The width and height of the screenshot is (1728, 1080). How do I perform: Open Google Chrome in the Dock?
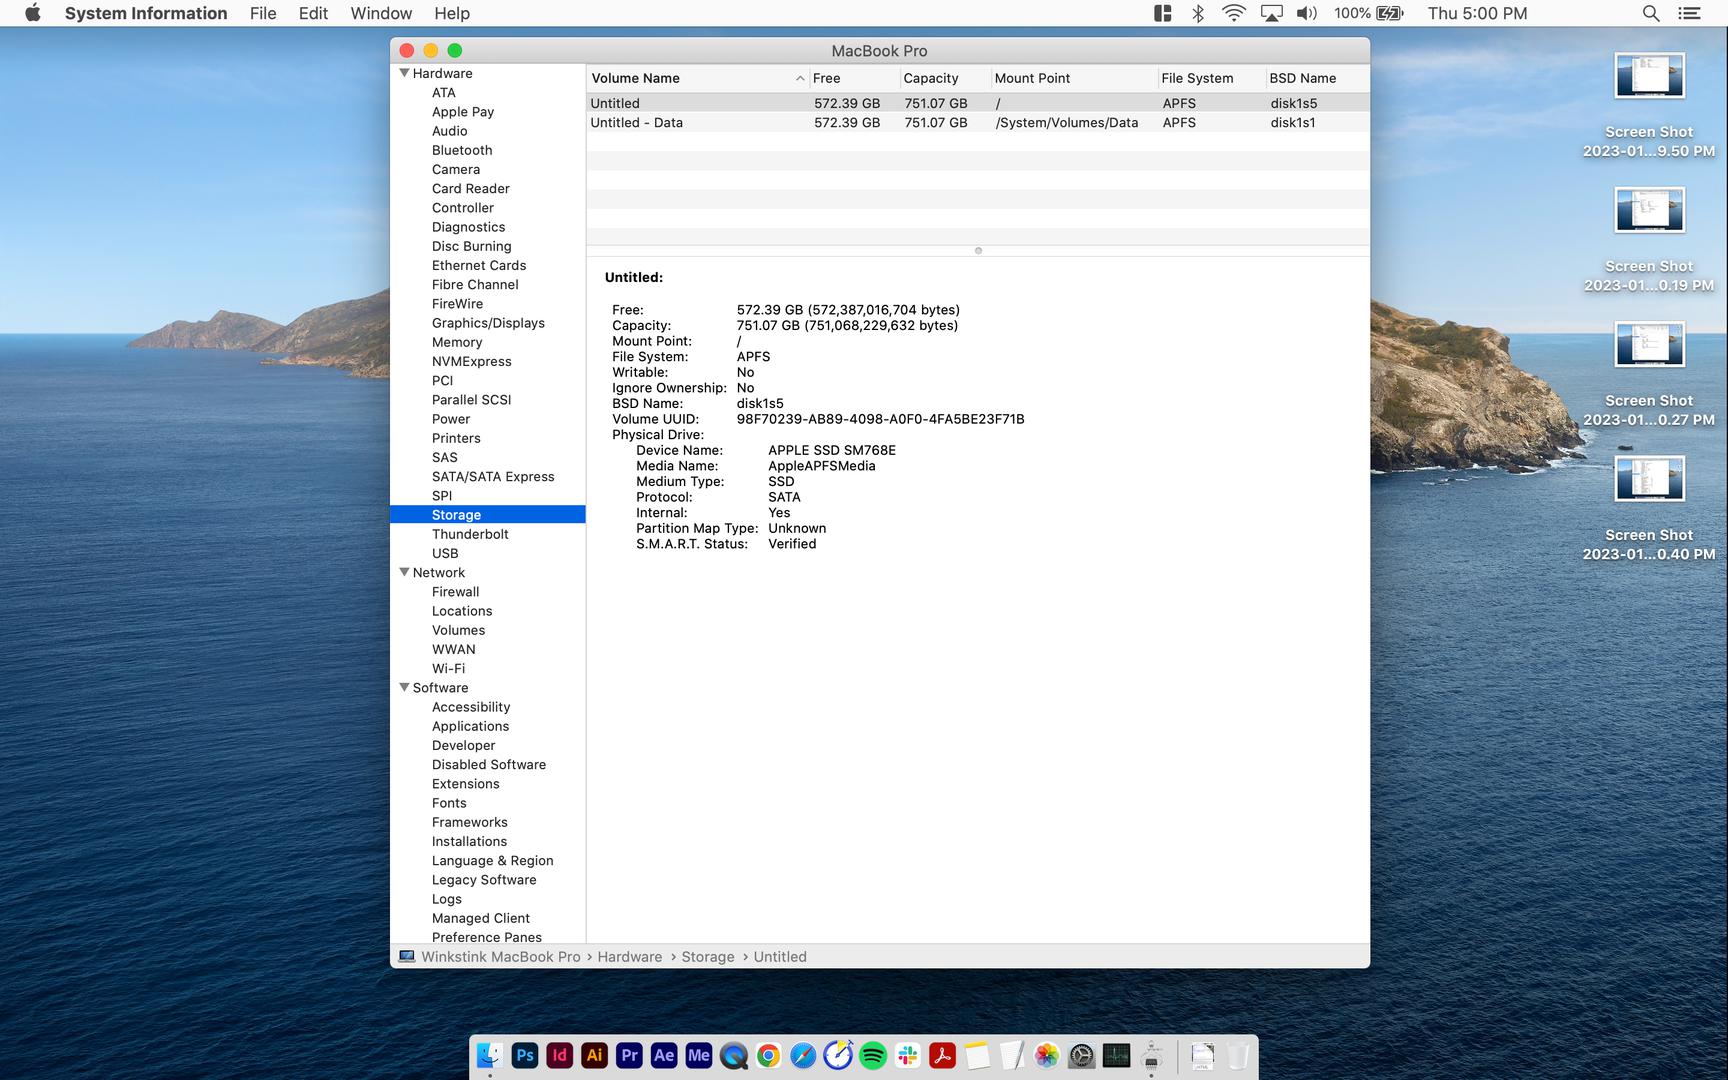pos(768,1055)
